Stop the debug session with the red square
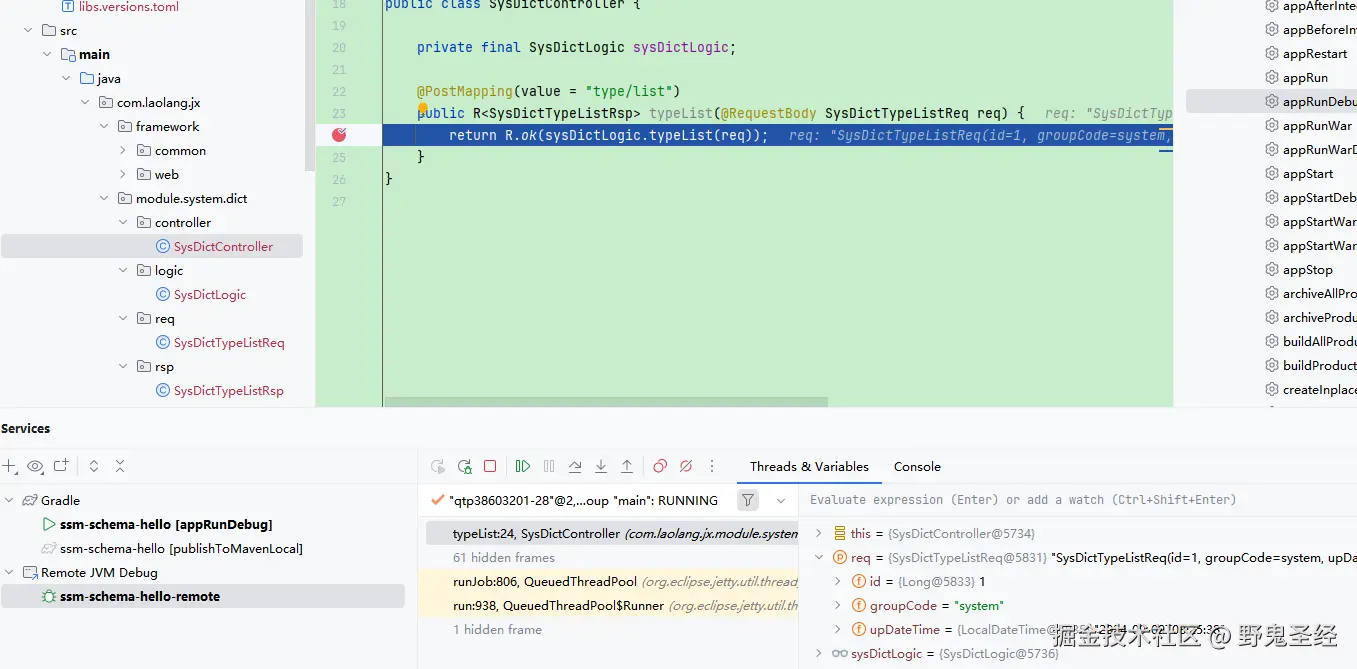The image size is (1357, 669). click(x=490, y=466)
